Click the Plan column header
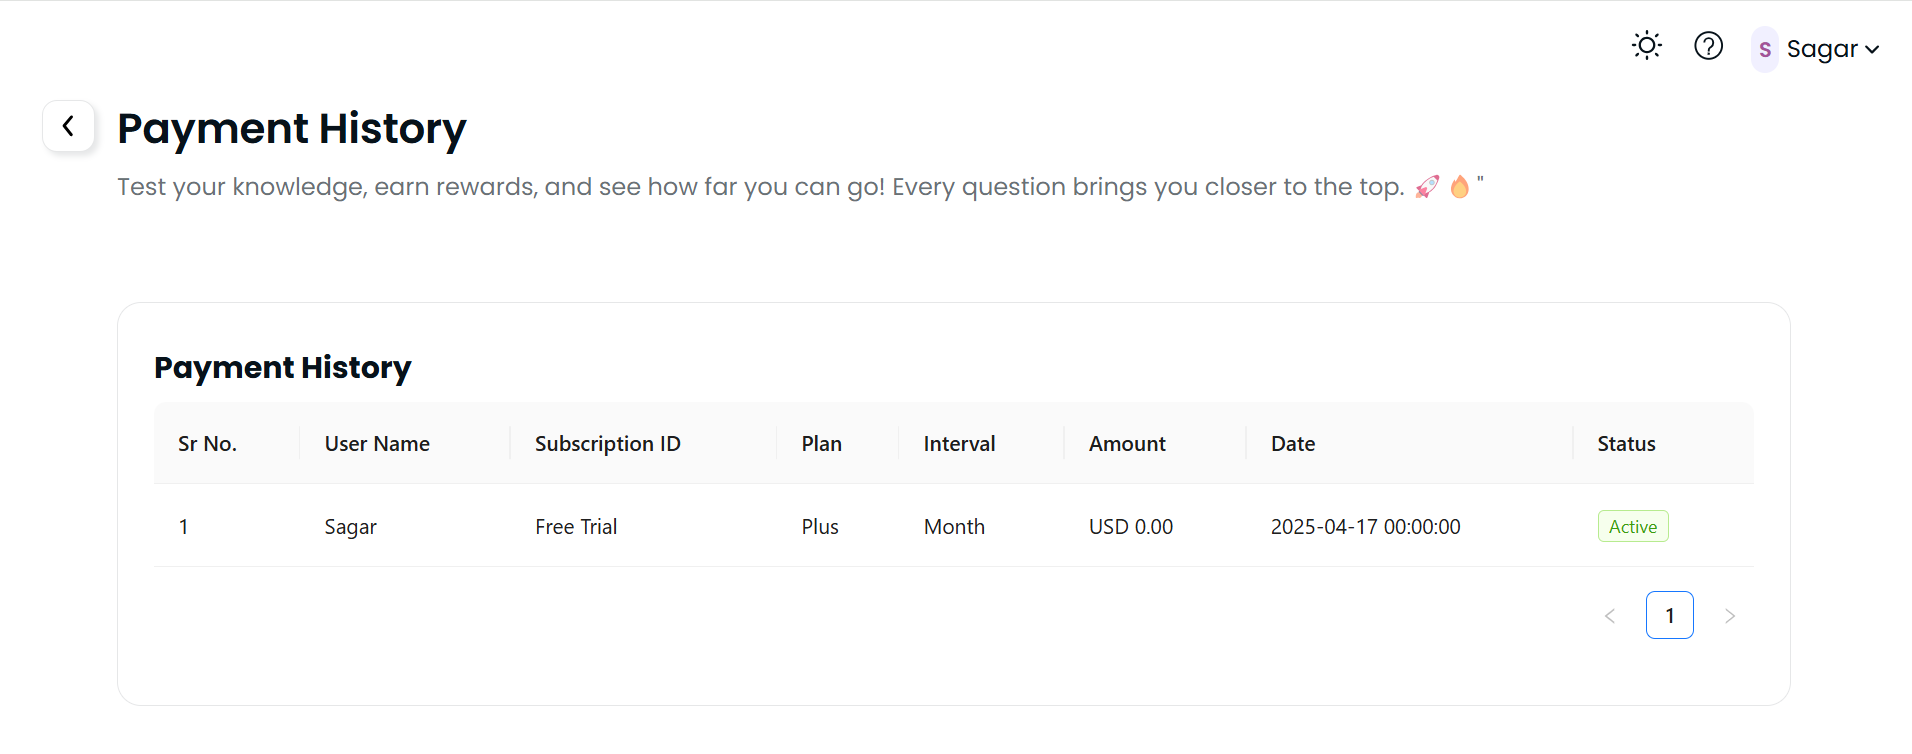The height and width of the screenshot is (754, 1912). tap(821, 444)
